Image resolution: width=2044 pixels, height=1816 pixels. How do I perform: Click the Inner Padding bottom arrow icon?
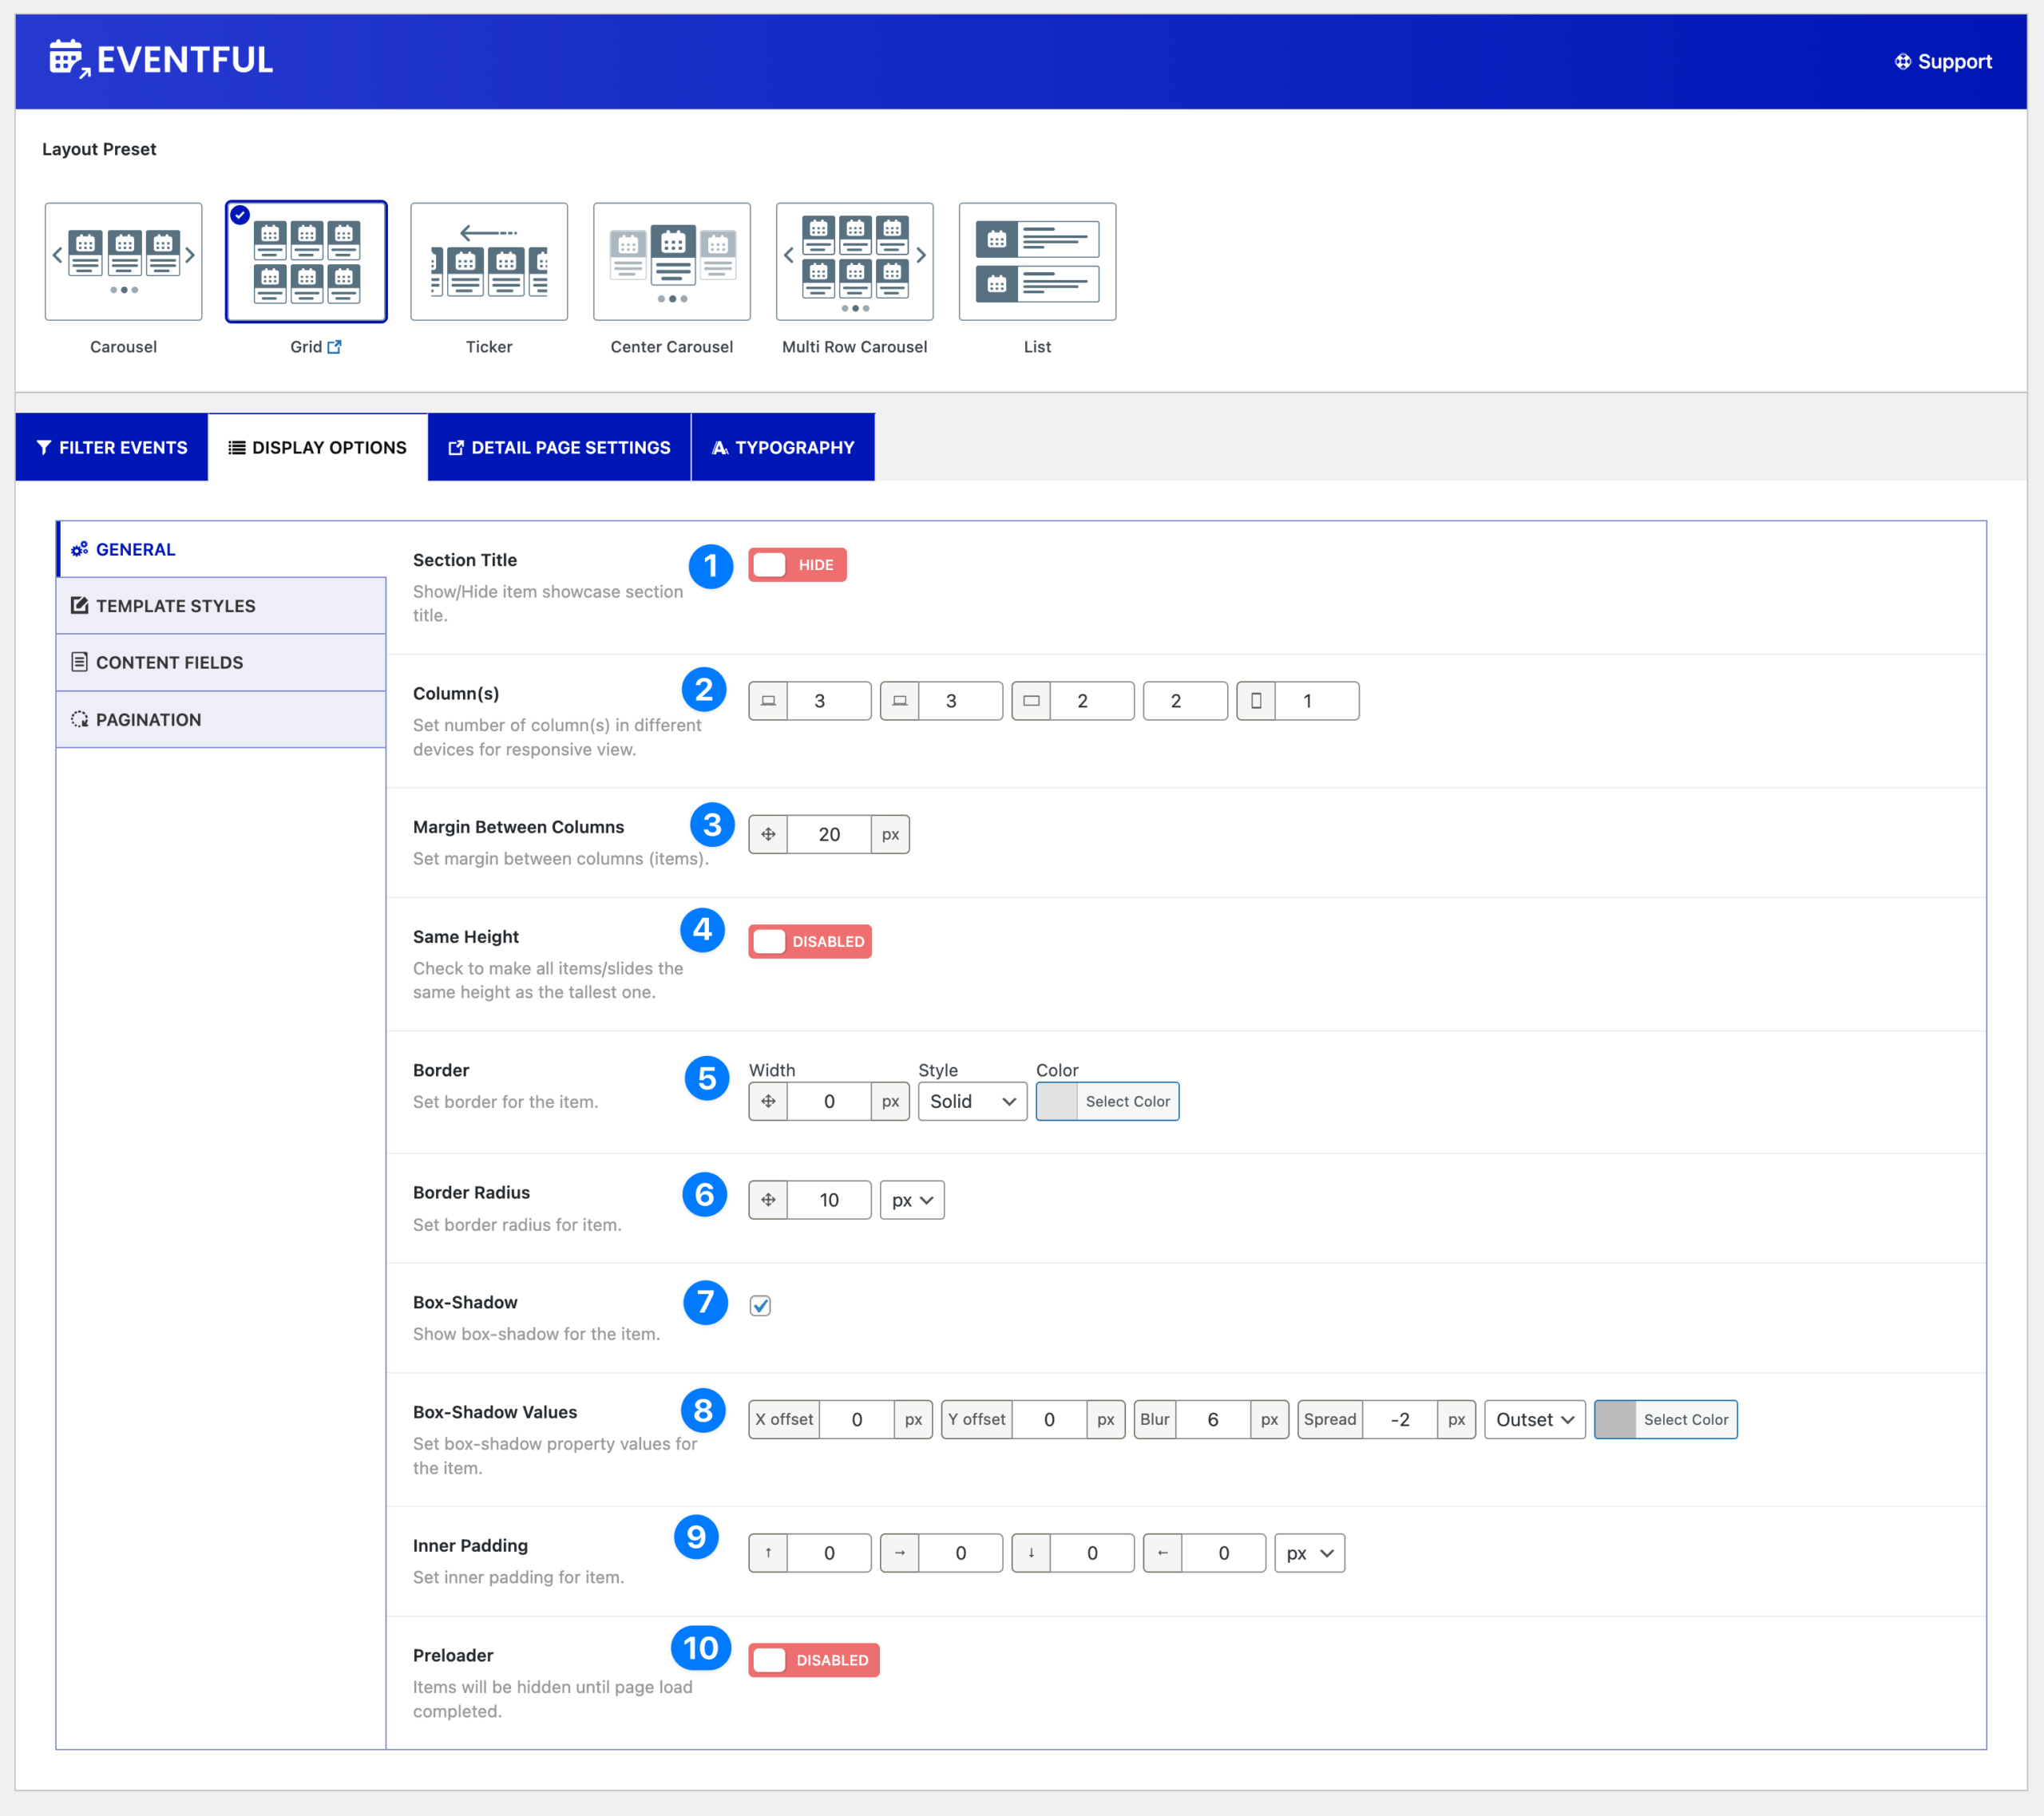coord(1031,1553)
